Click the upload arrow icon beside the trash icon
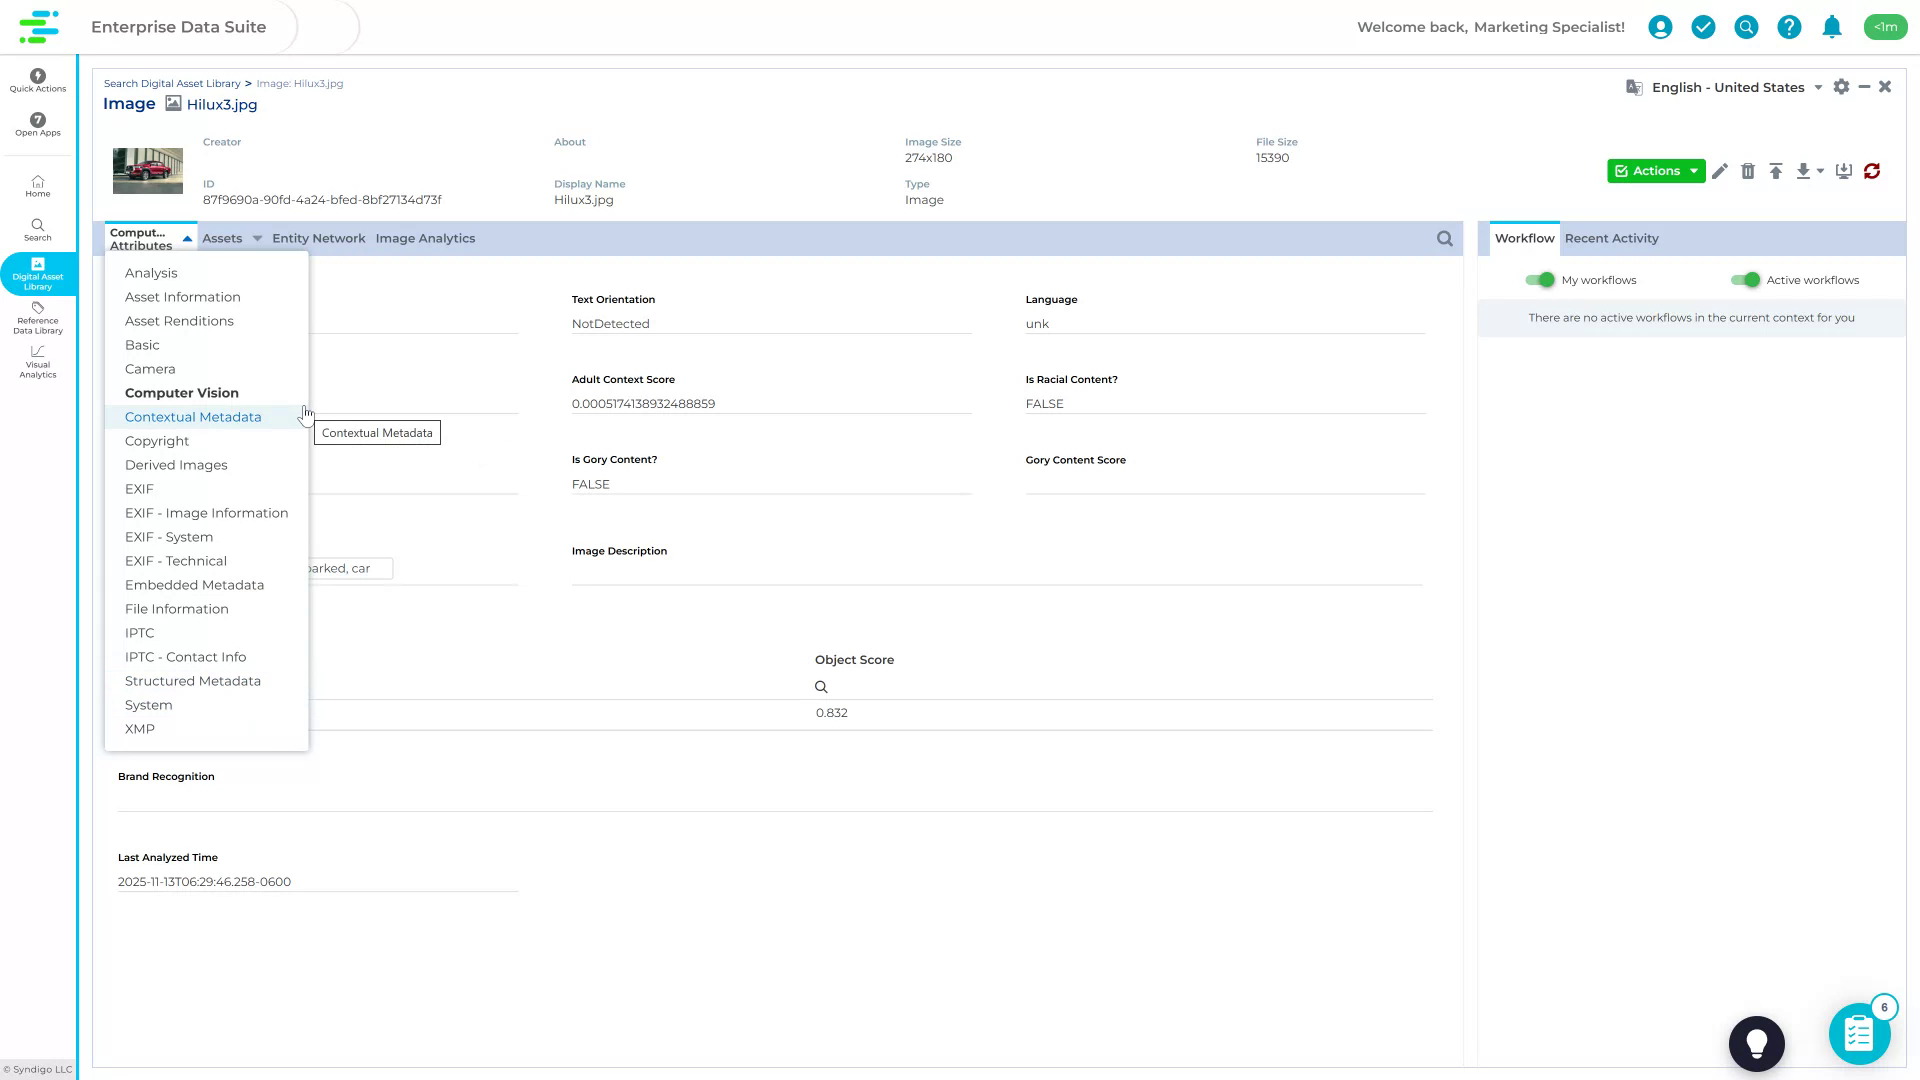The width and height of the screenshot is (1920, 1080). point(1776,171)
